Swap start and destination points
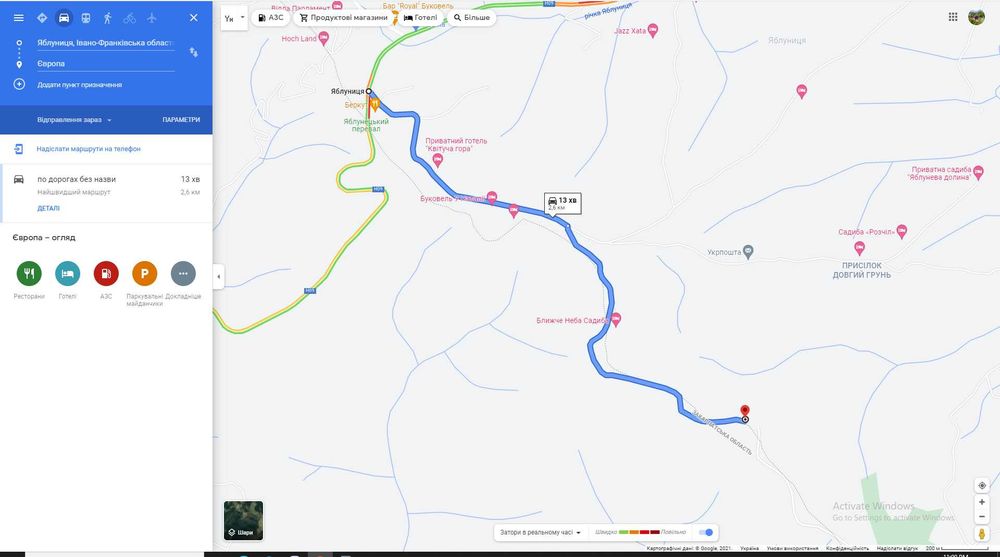Viewport: 1000px width, 557px height. pos(194,52)
